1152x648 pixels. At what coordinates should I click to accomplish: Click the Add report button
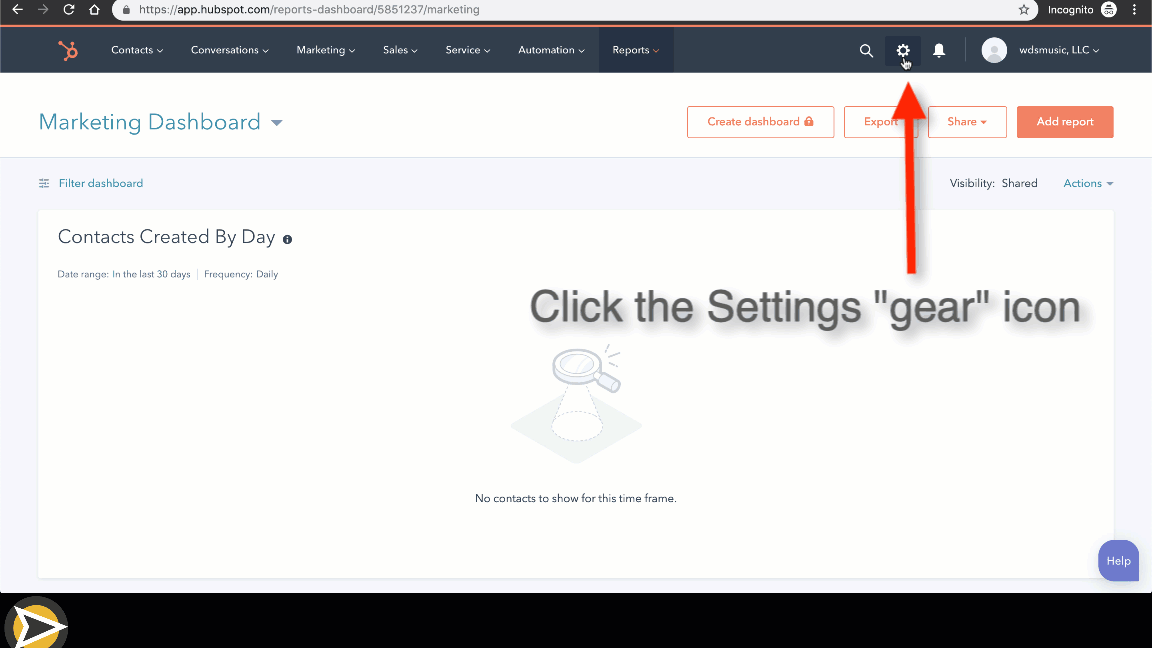(x=1065, y=122)
